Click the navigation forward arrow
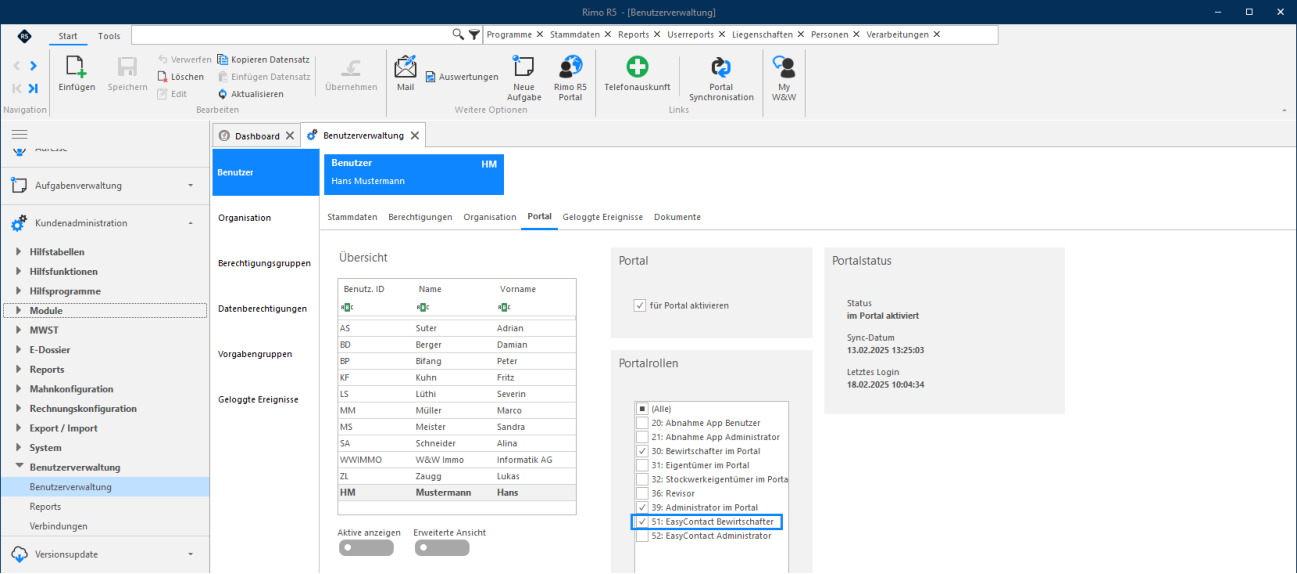Viewport: 1297px width, 574px height. coord(33,65)
